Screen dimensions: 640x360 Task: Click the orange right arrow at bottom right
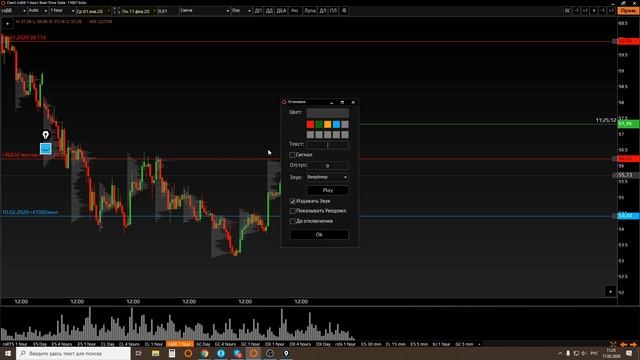(633, 344)
